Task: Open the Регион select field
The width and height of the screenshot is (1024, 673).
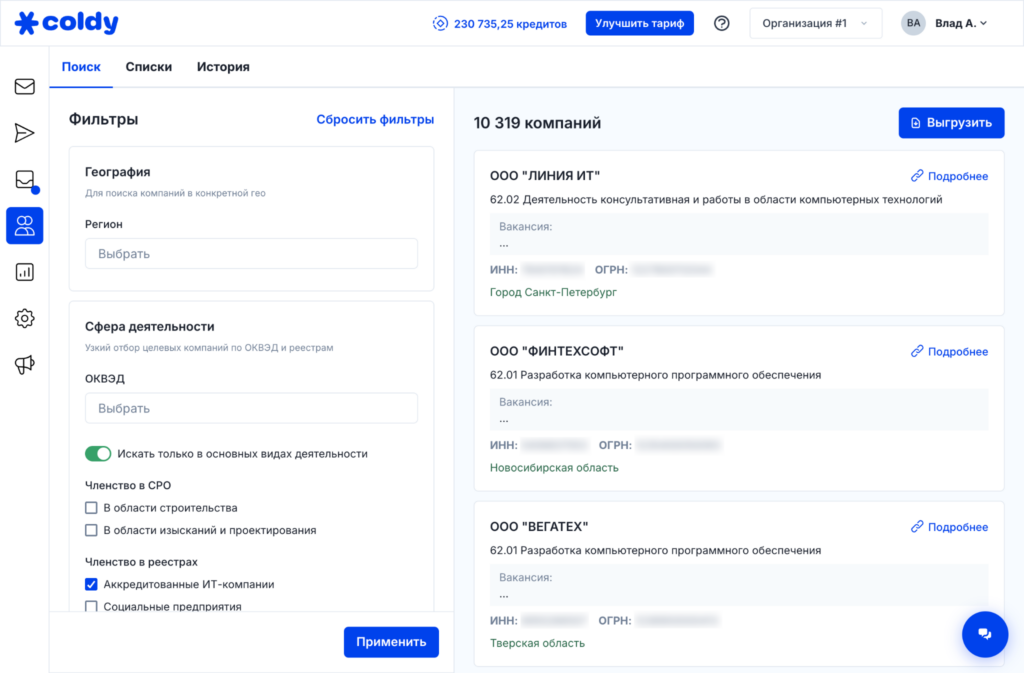Action: pos(251,253)
